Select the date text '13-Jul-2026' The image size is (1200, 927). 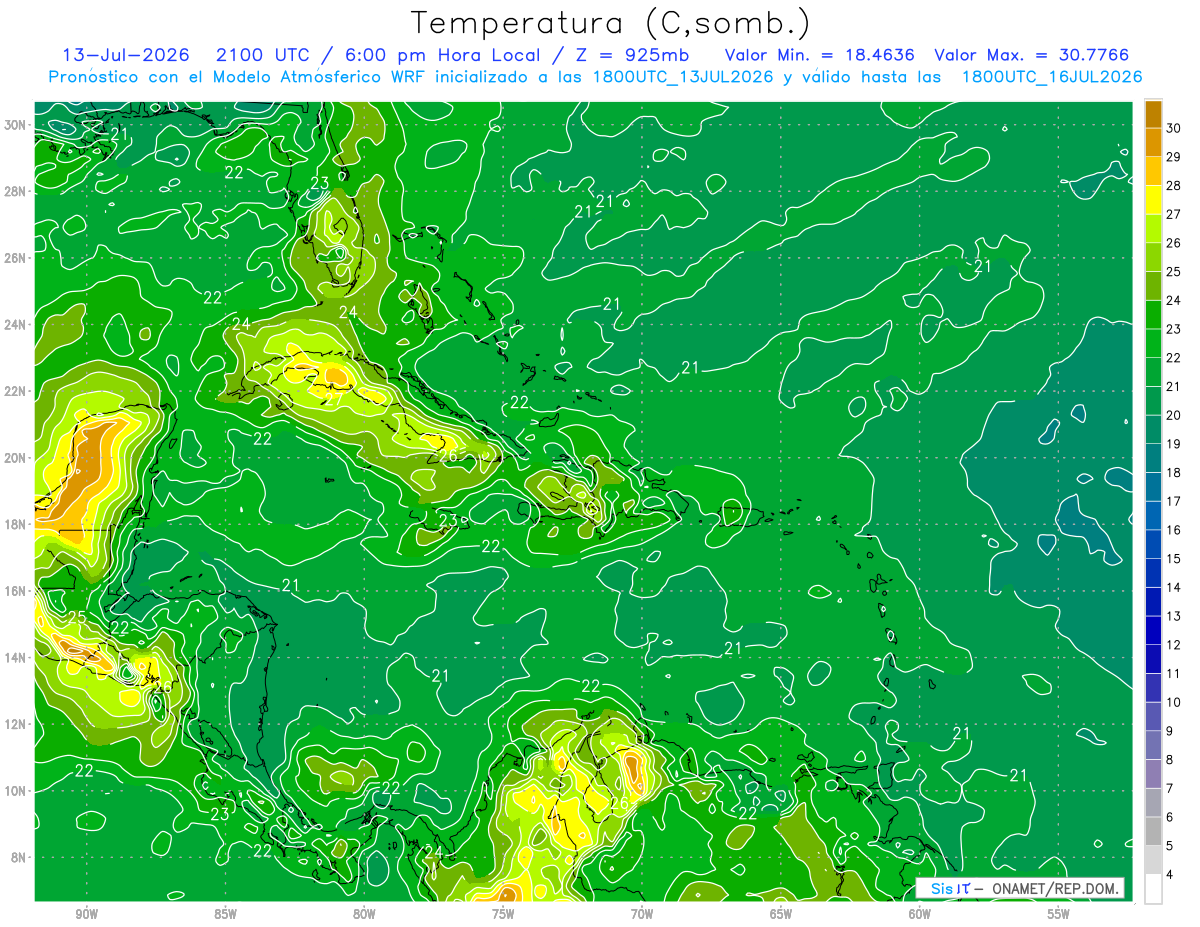[x=124, y=55]
